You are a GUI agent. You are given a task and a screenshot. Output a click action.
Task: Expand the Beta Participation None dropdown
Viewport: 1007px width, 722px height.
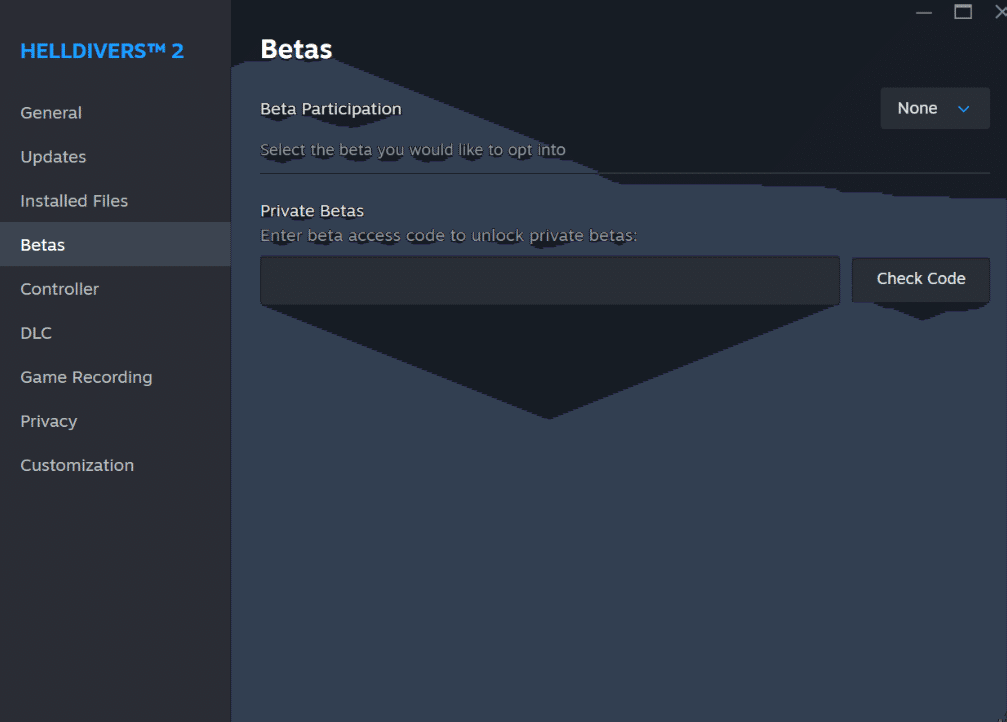click(x=934, y=109)
